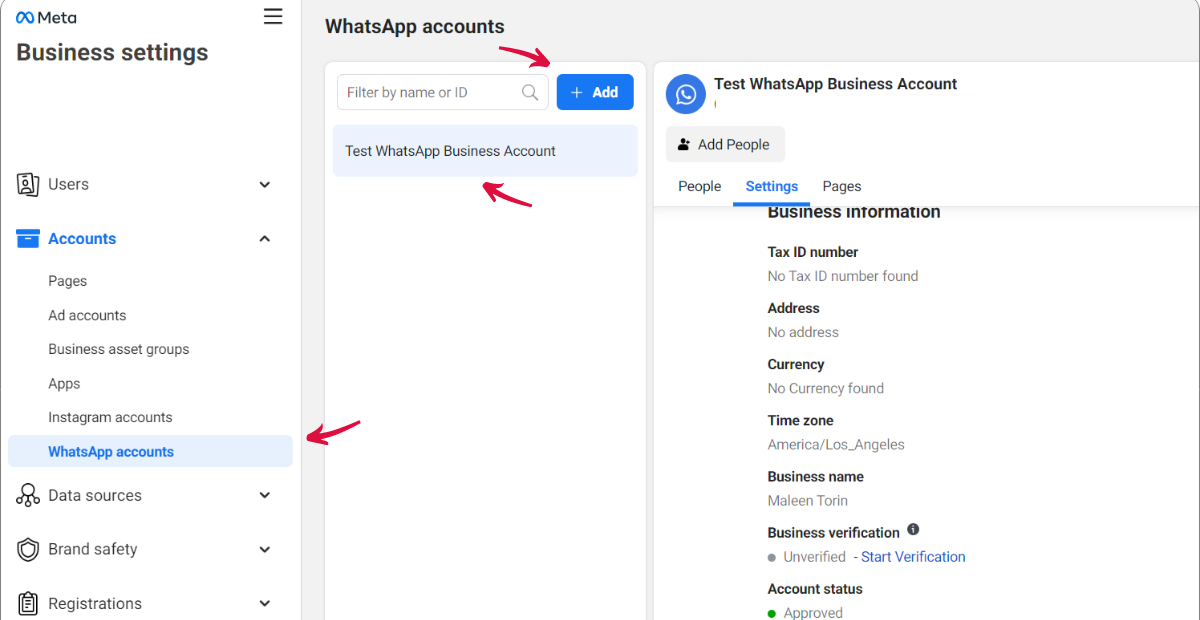Image resolution: width=1200 pixels, height=620 pixels.
Task: Expand the Registrations chevron
Action: (x=265, y=603)
